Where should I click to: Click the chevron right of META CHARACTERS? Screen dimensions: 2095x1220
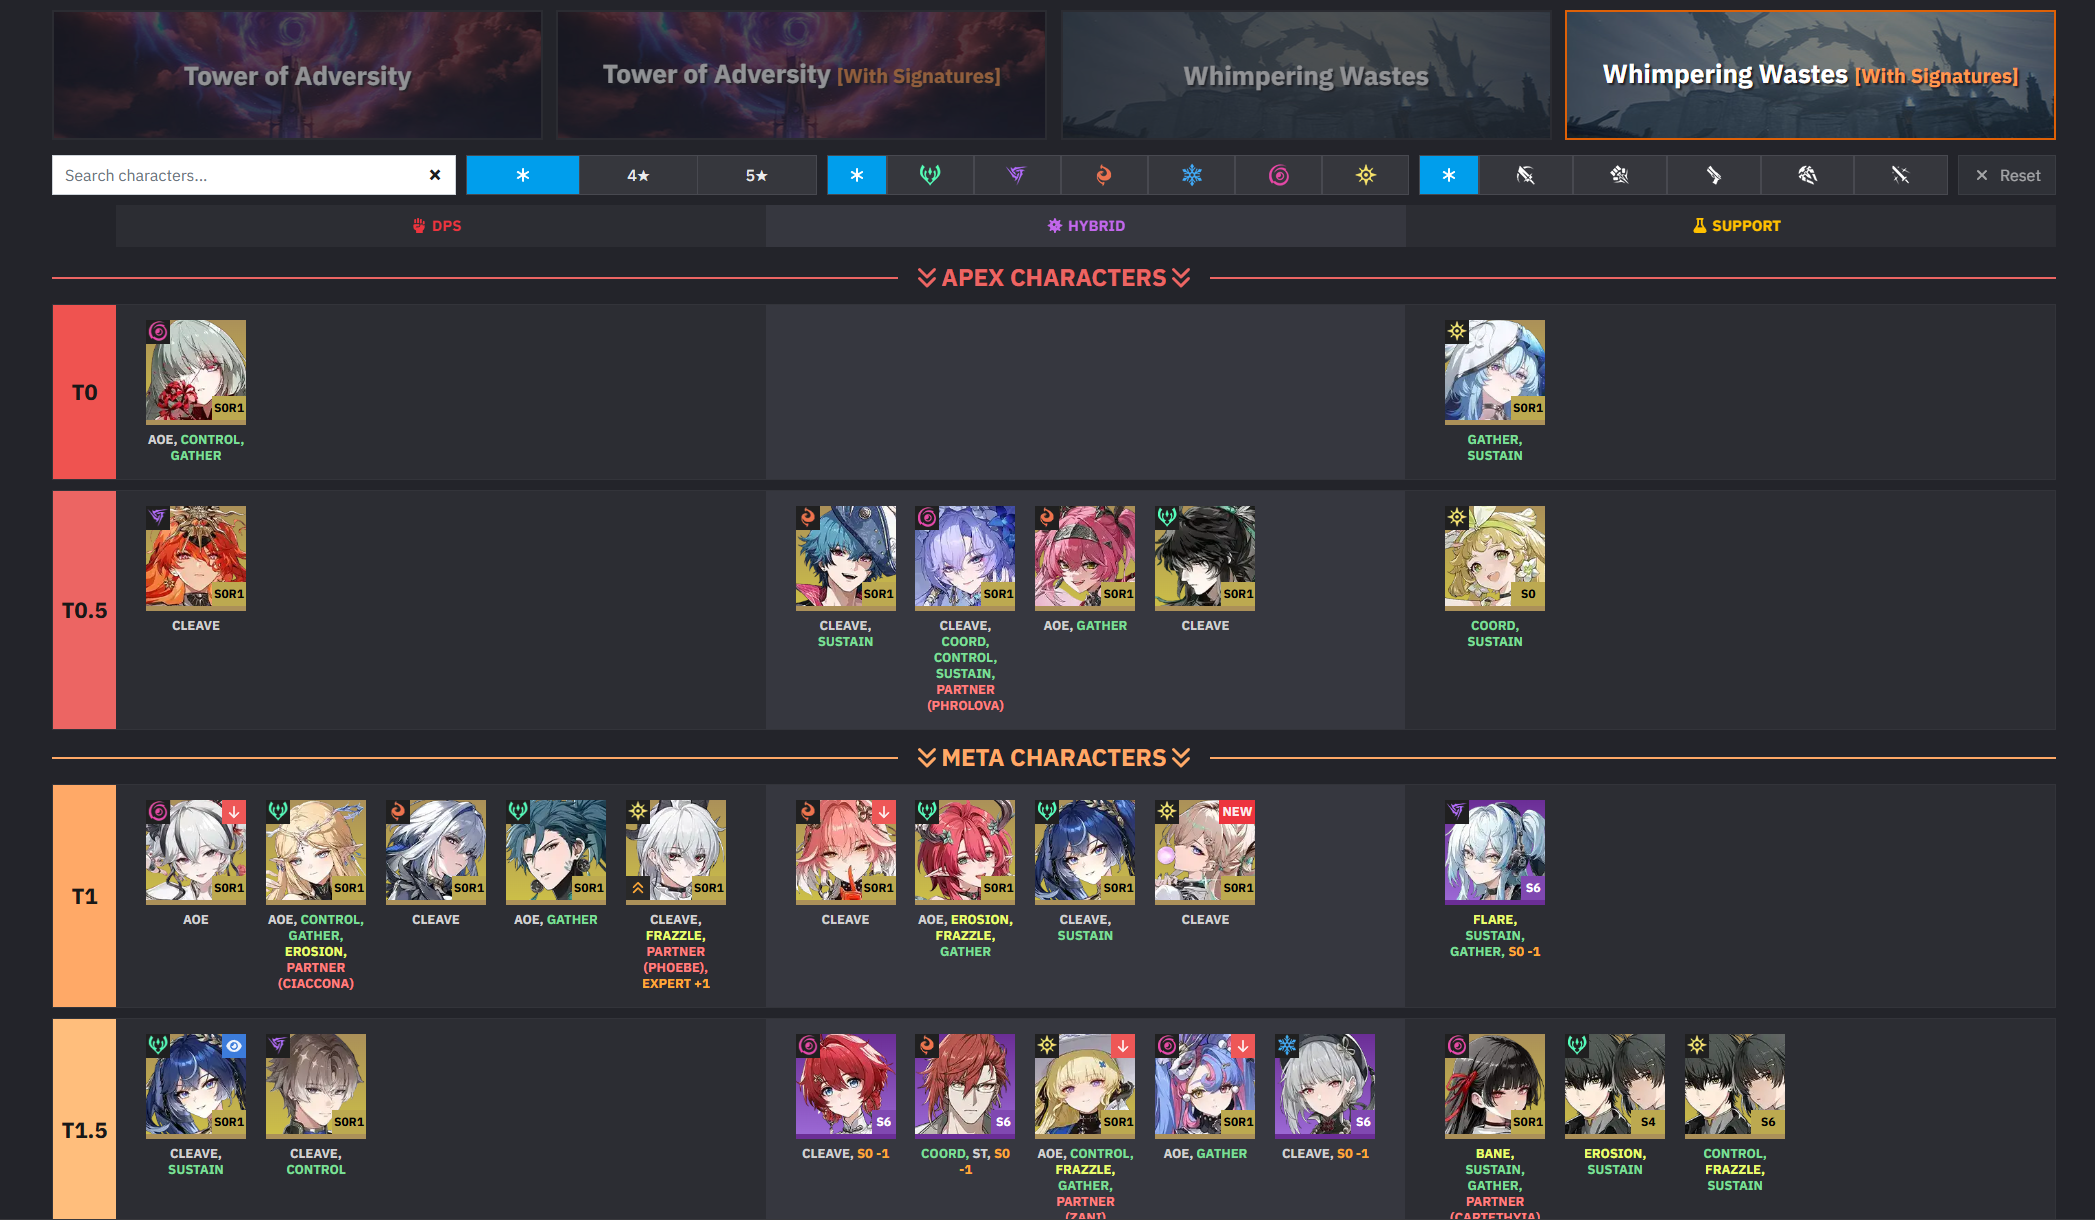click(1181, 758)
